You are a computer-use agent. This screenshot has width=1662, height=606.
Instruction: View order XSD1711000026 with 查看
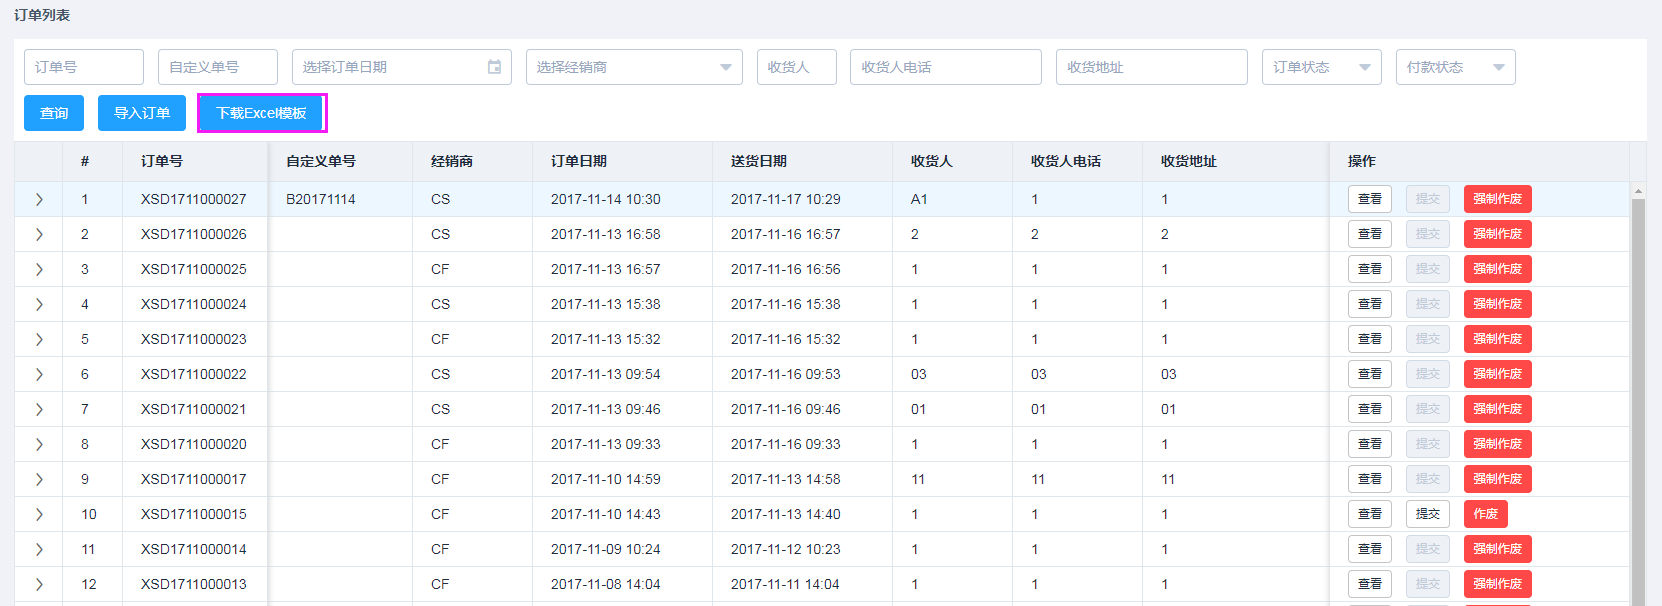(x=1369, y=234)
